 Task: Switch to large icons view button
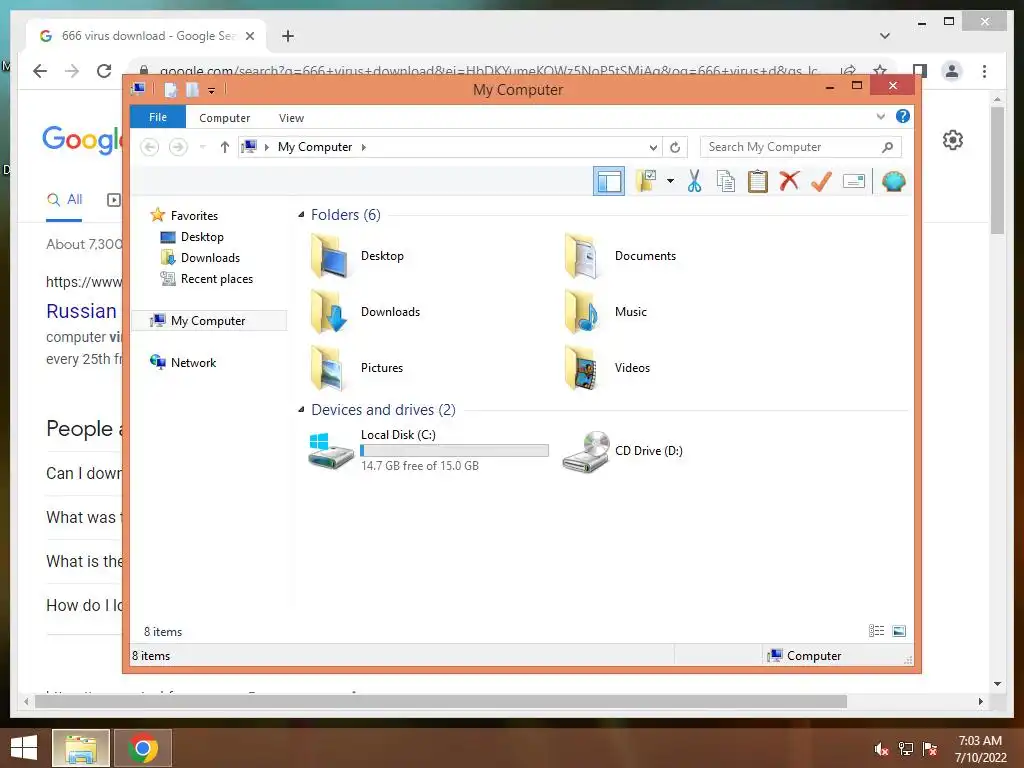tap(899, 630)
